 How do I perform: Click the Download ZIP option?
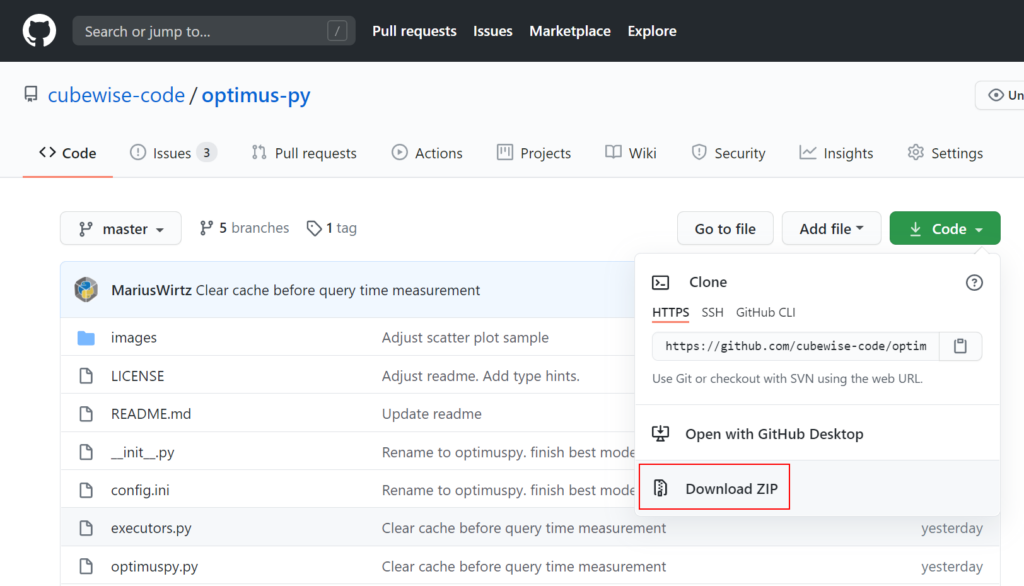[x=730, y=489]
